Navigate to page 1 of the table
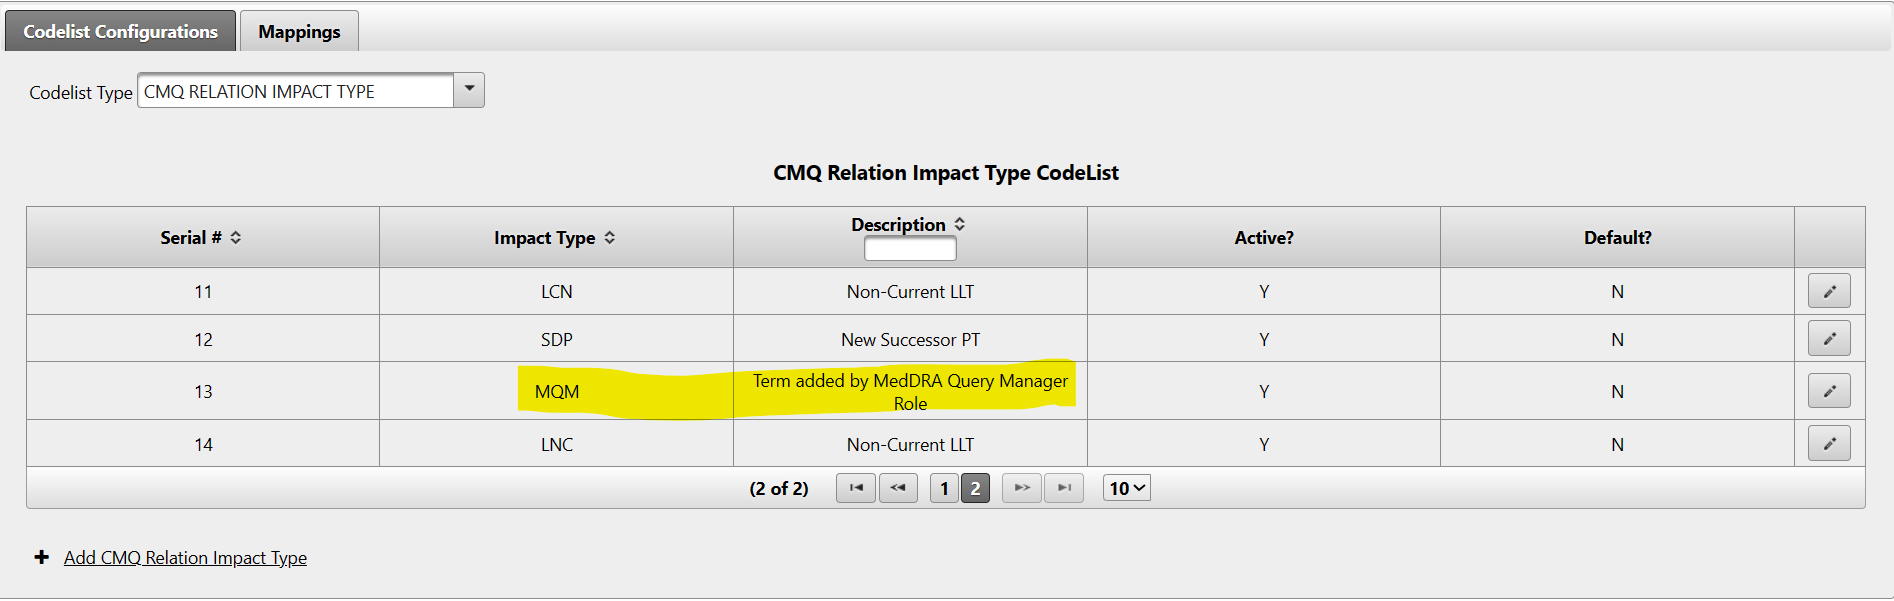The width and height of the screenshot is (1894, 601). pyautogui.click(x=943, y=487)
